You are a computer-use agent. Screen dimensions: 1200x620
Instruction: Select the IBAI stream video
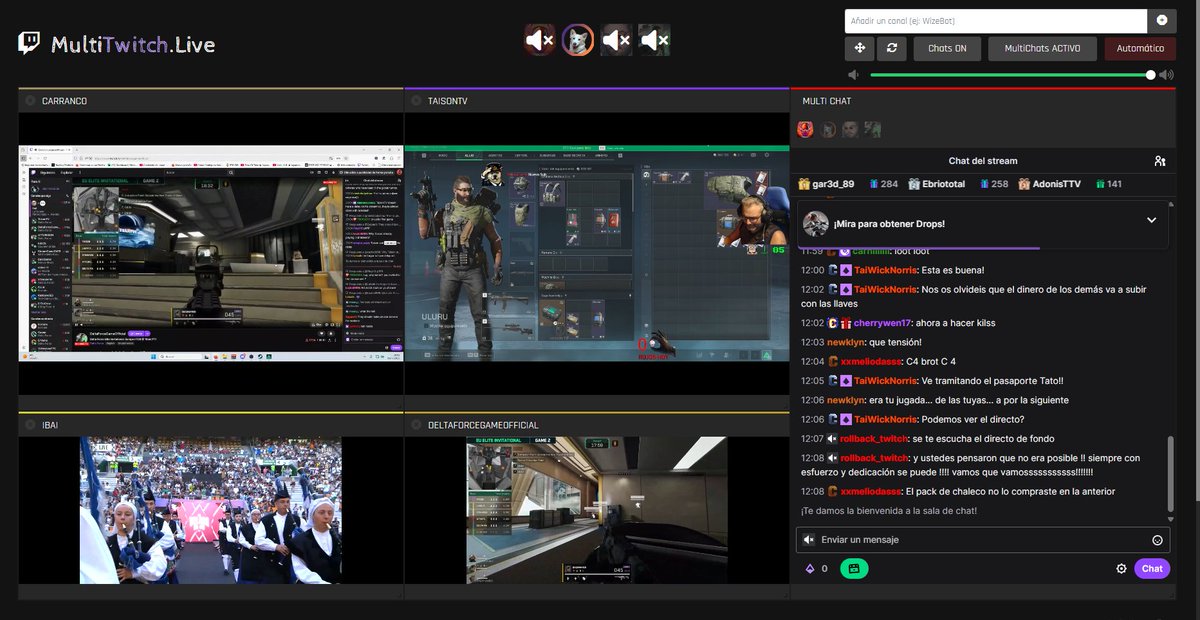click(210, 510)
